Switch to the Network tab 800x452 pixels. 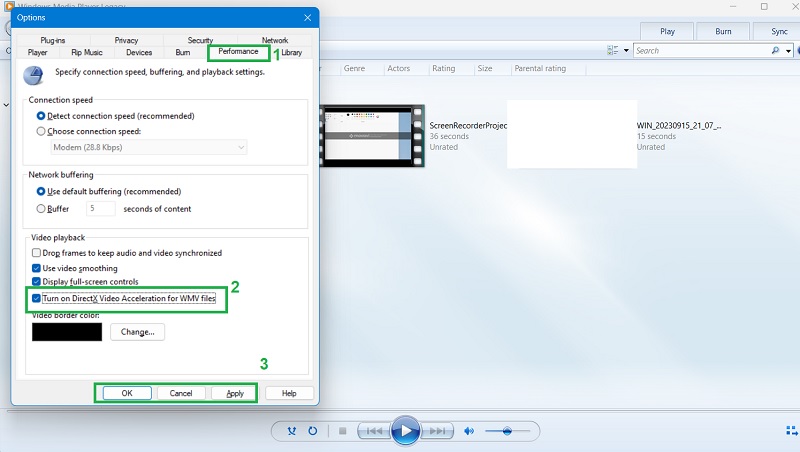[x=275, y=40]
